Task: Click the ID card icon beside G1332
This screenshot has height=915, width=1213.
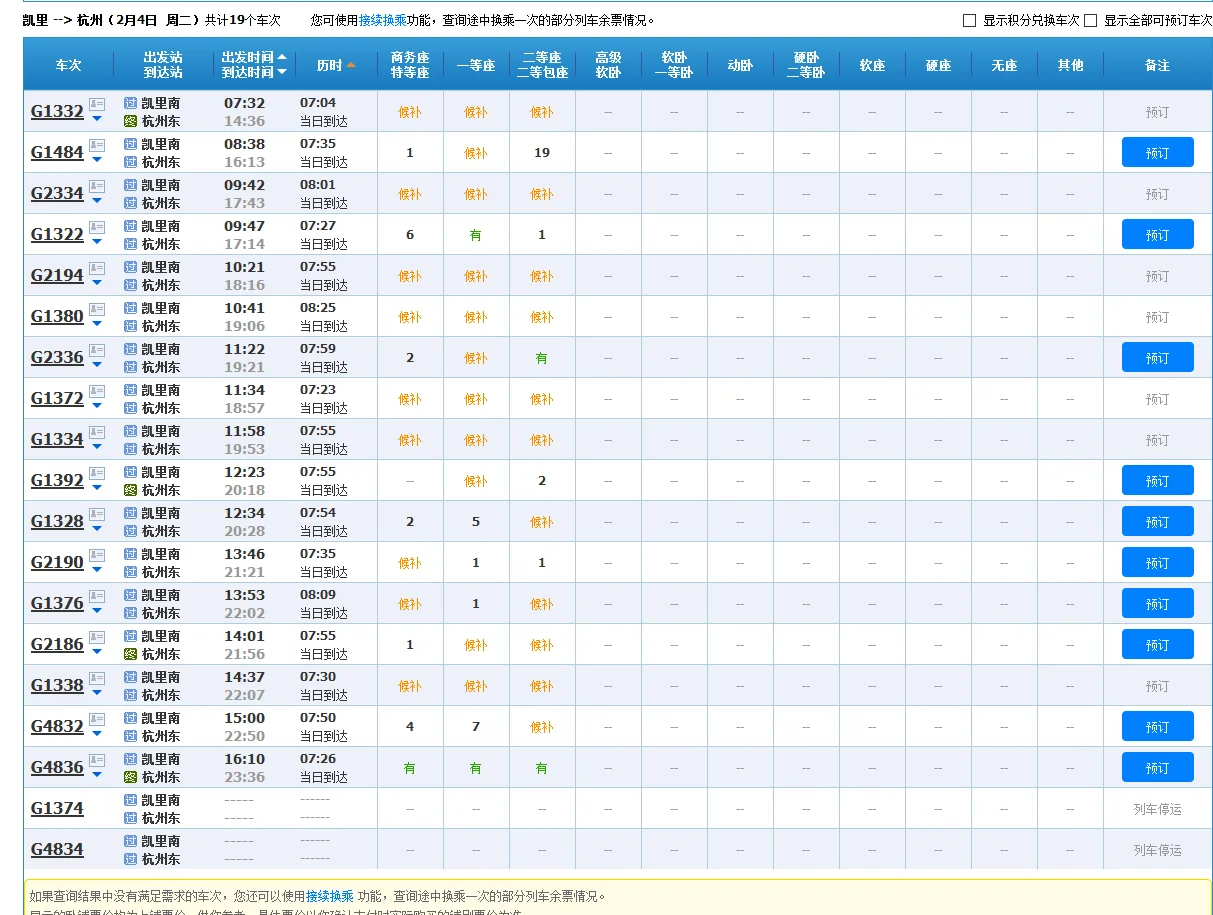Action: click(x=97, y=104)
